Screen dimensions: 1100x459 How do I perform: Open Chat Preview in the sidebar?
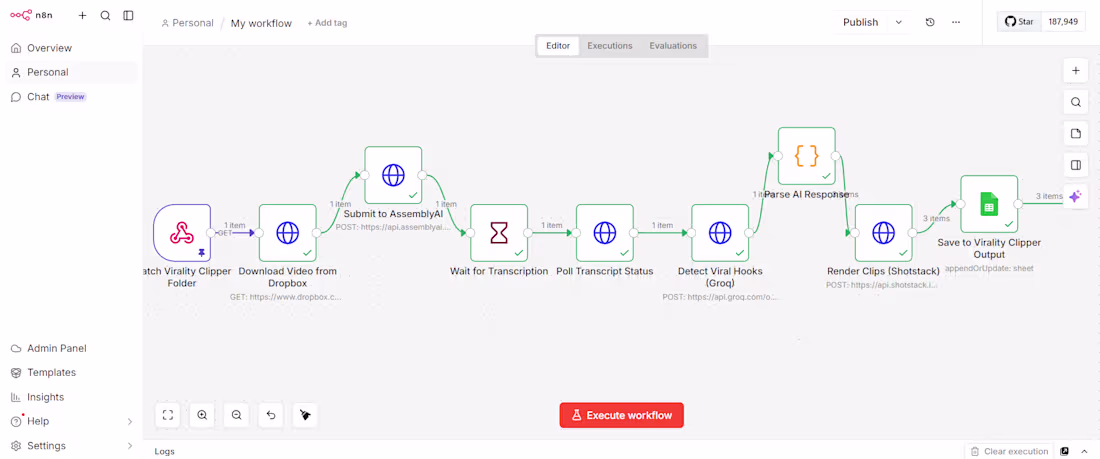(71, 97)
